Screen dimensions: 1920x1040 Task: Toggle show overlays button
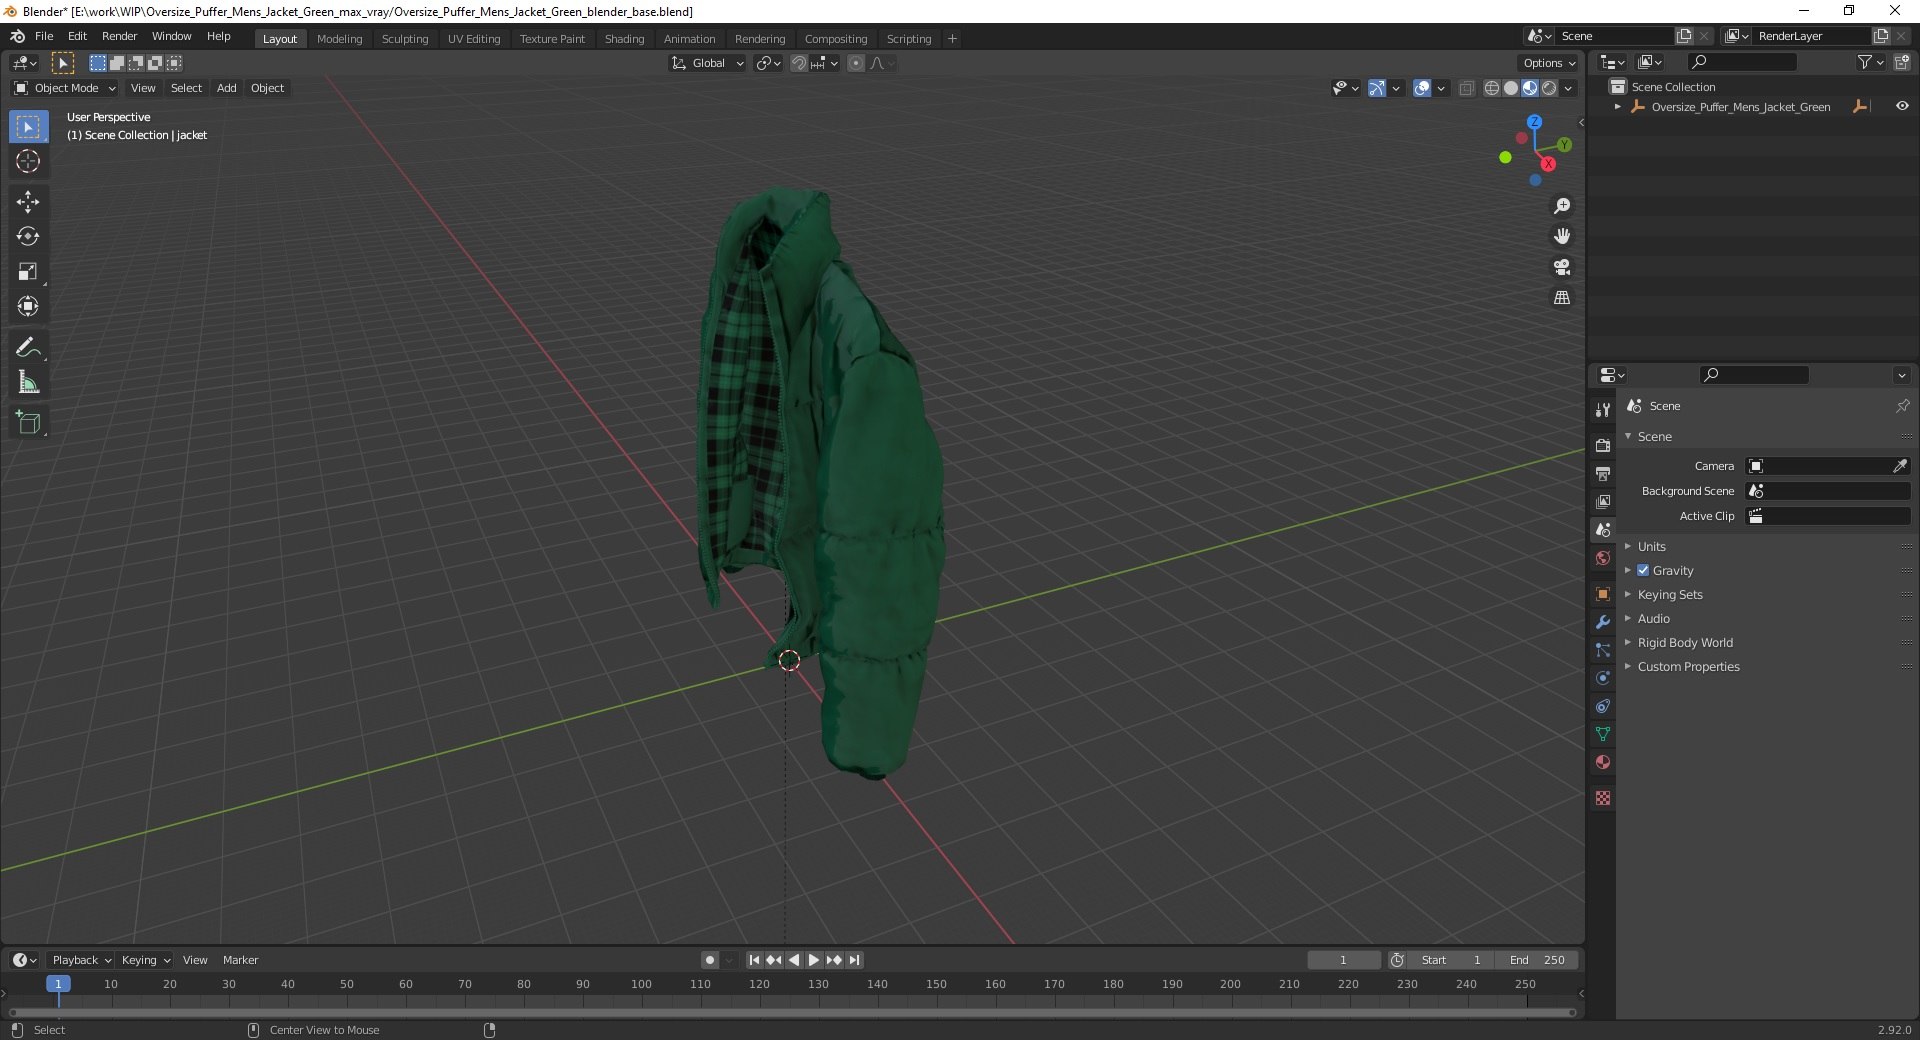1422,88
